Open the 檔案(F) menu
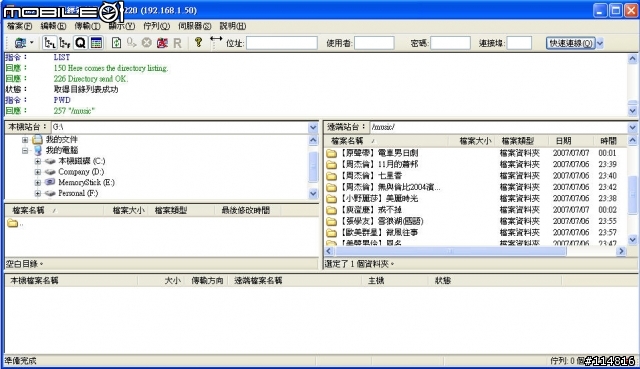Viewport: 640px width, 369px height. pyautogui.click(x=20, y=26)
